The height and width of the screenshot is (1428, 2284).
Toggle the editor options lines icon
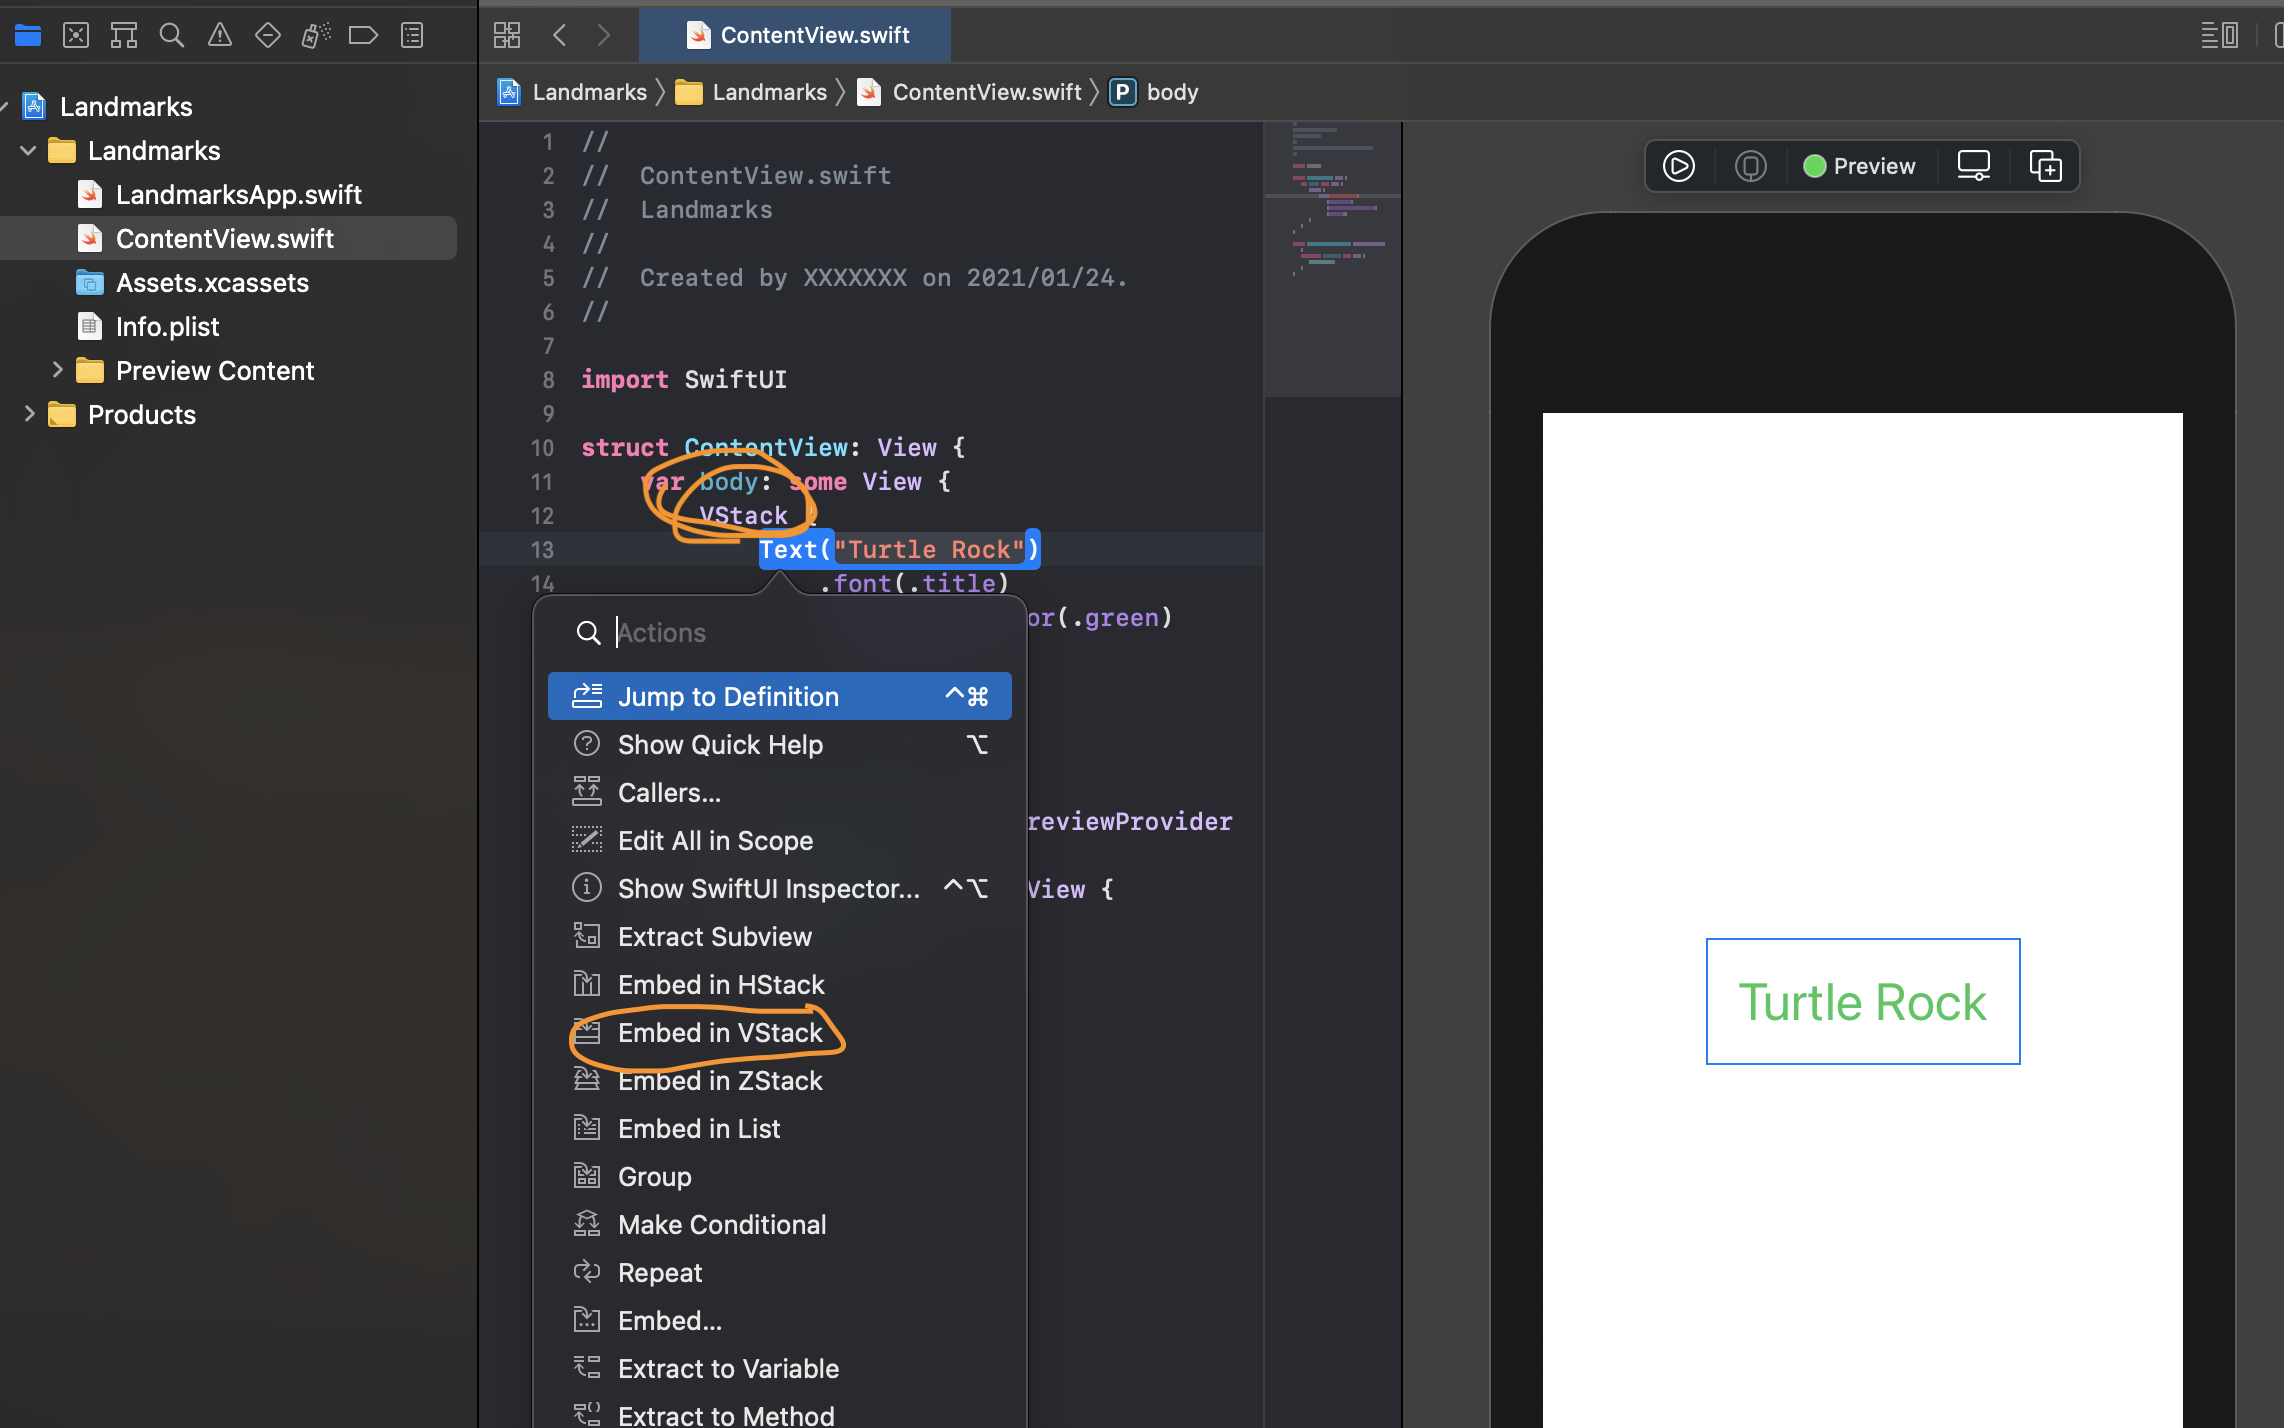[x=2219, y=36]
